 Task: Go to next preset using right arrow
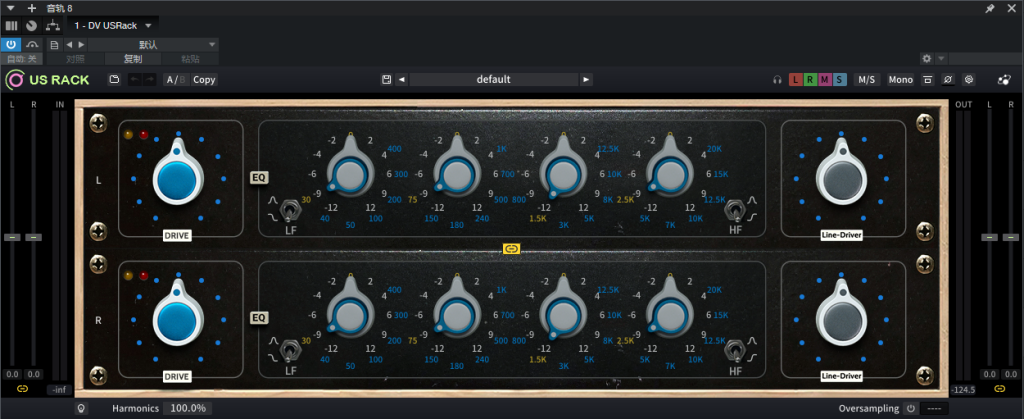586,80
